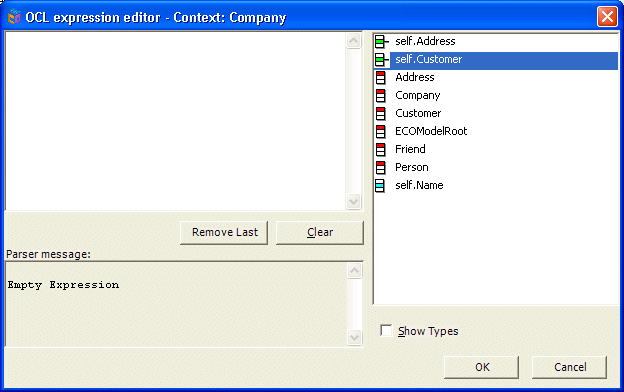
Task: Click inside the OCL expression text area
Action: point(176,121)
